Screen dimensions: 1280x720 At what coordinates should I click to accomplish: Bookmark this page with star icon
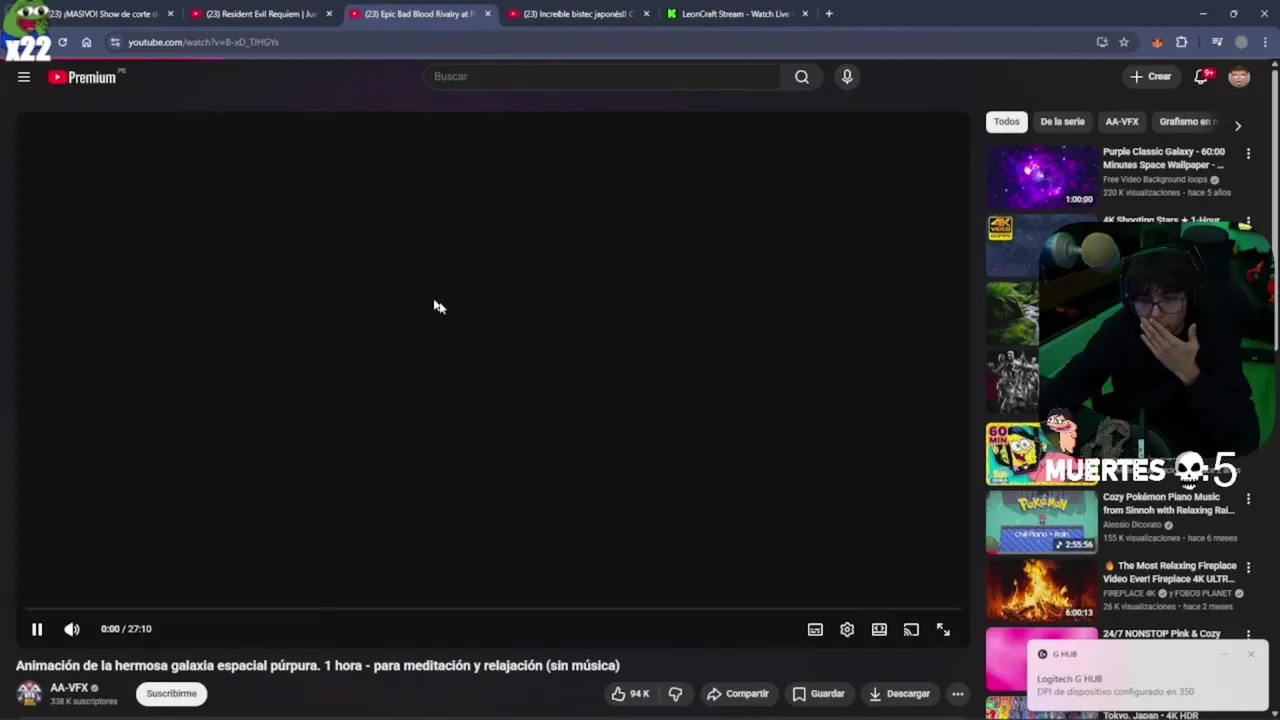1124,42
